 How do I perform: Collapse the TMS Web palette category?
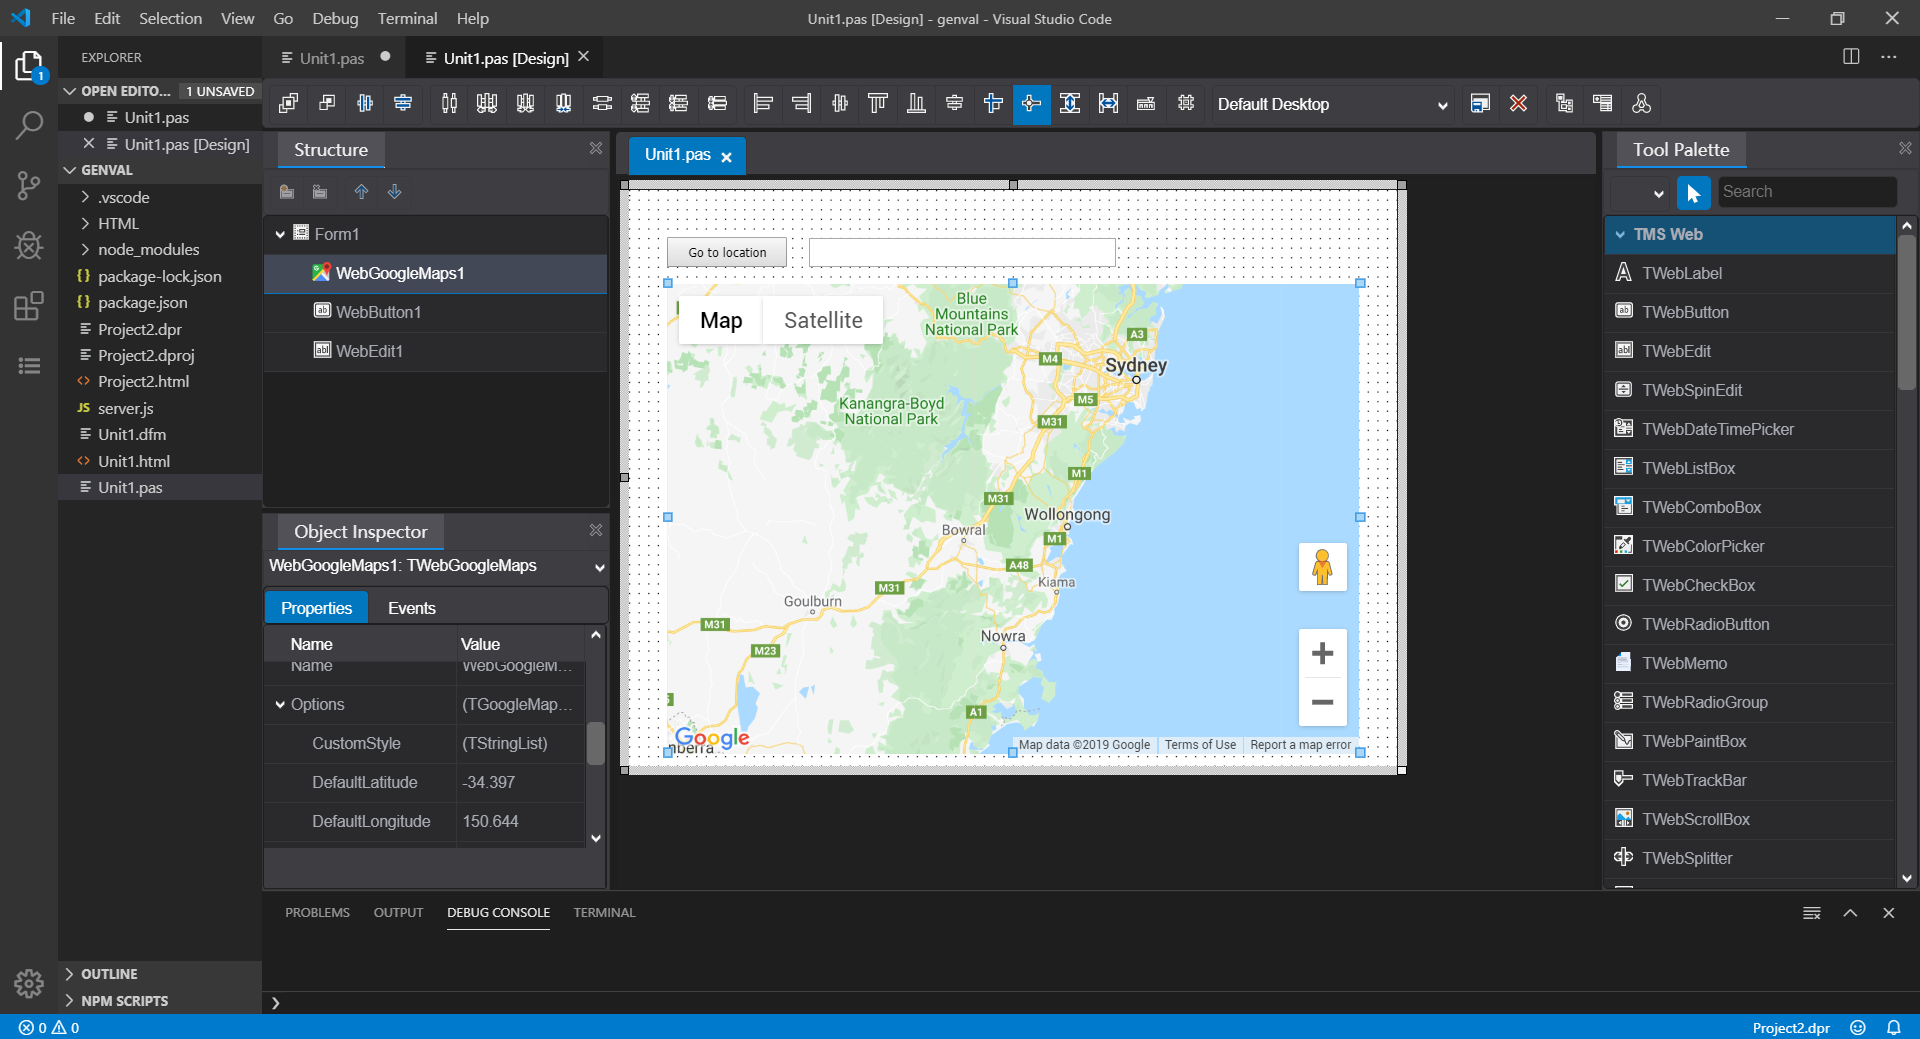tap(1620, 234)
